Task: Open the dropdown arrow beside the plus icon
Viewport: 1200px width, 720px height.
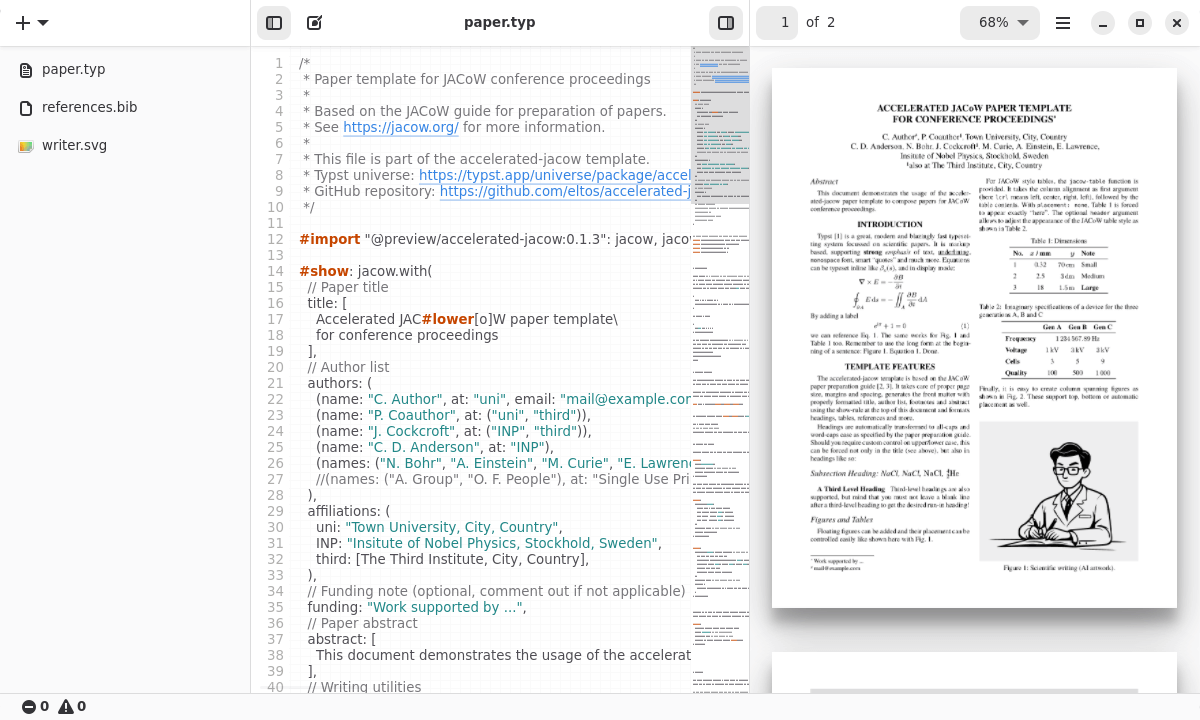Action: [x=43, y=23]
